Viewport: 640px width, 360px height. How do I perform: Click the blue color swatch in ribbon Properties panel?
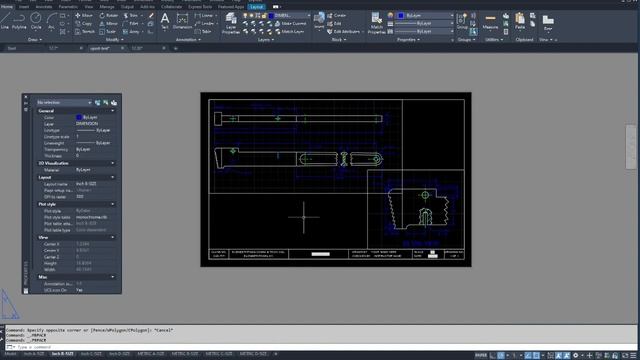coord(401,16)
